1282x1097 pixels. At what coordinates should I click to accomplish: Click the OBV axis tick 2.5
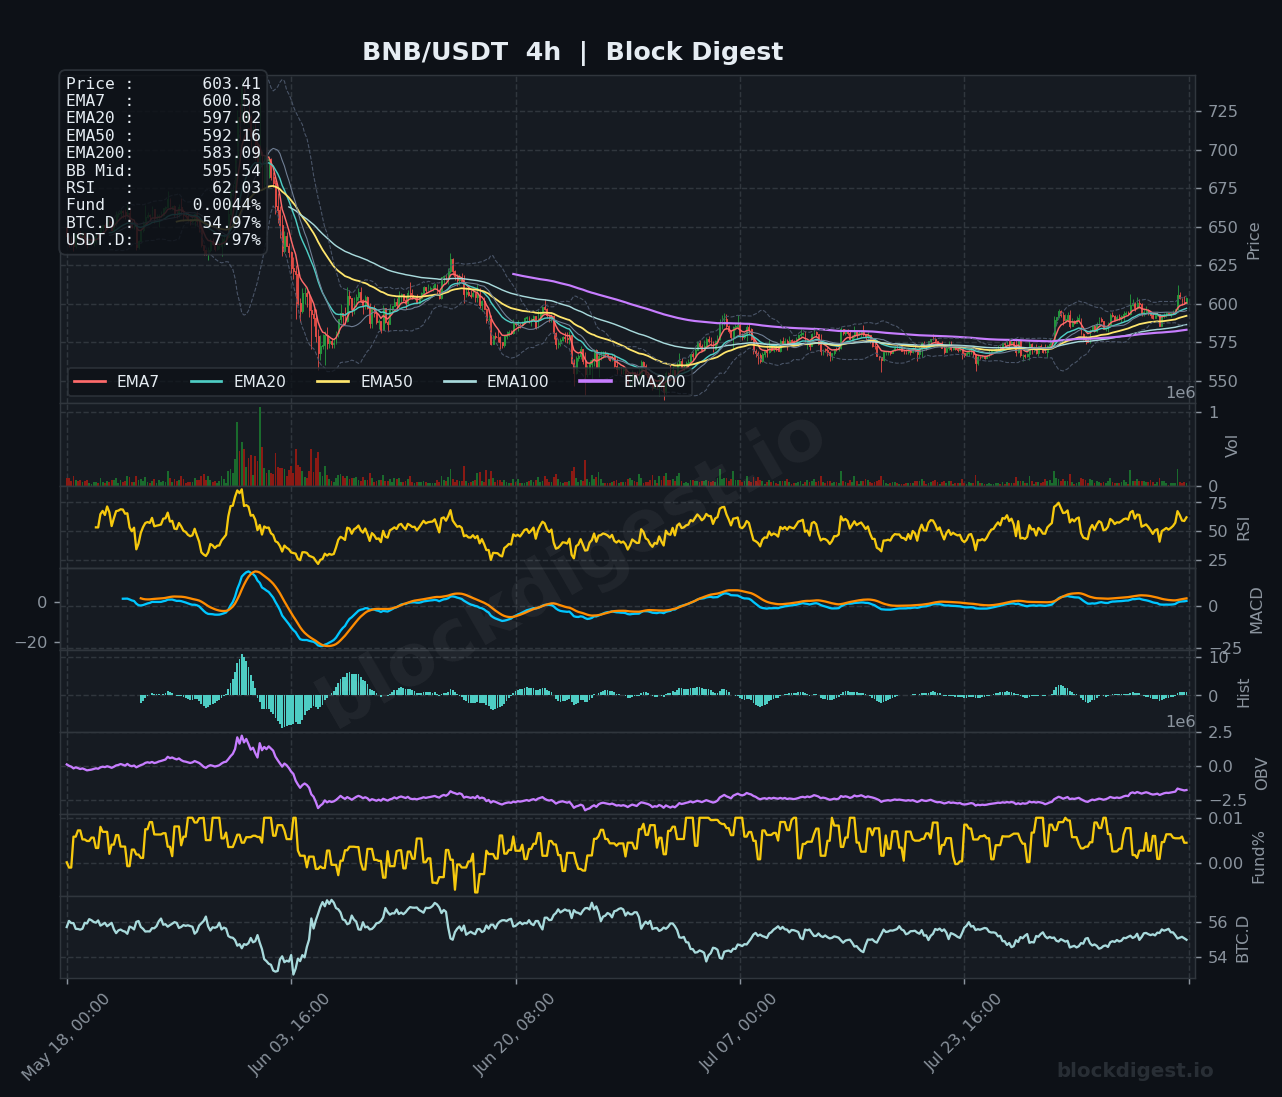tap(1220, 733)
